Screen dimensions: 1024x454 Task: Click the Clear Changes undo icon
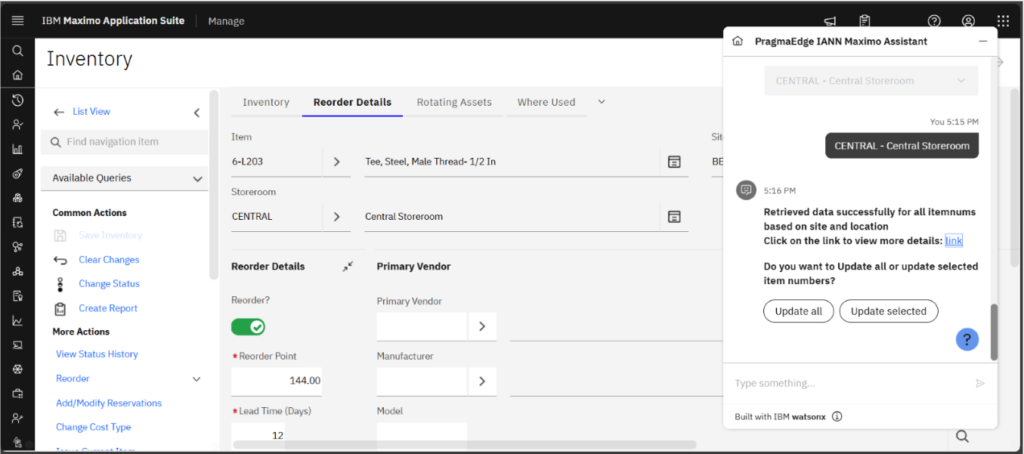coord(60,260)
